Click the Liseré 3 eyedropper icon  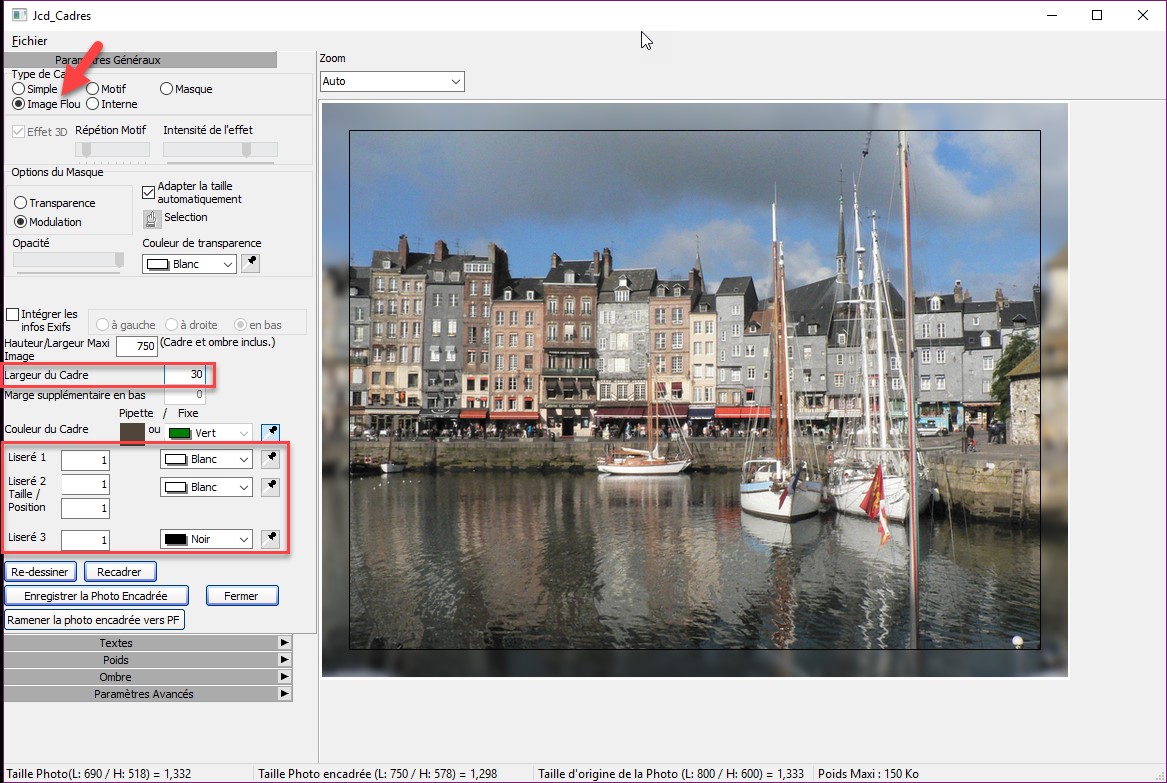coord(270,539)
